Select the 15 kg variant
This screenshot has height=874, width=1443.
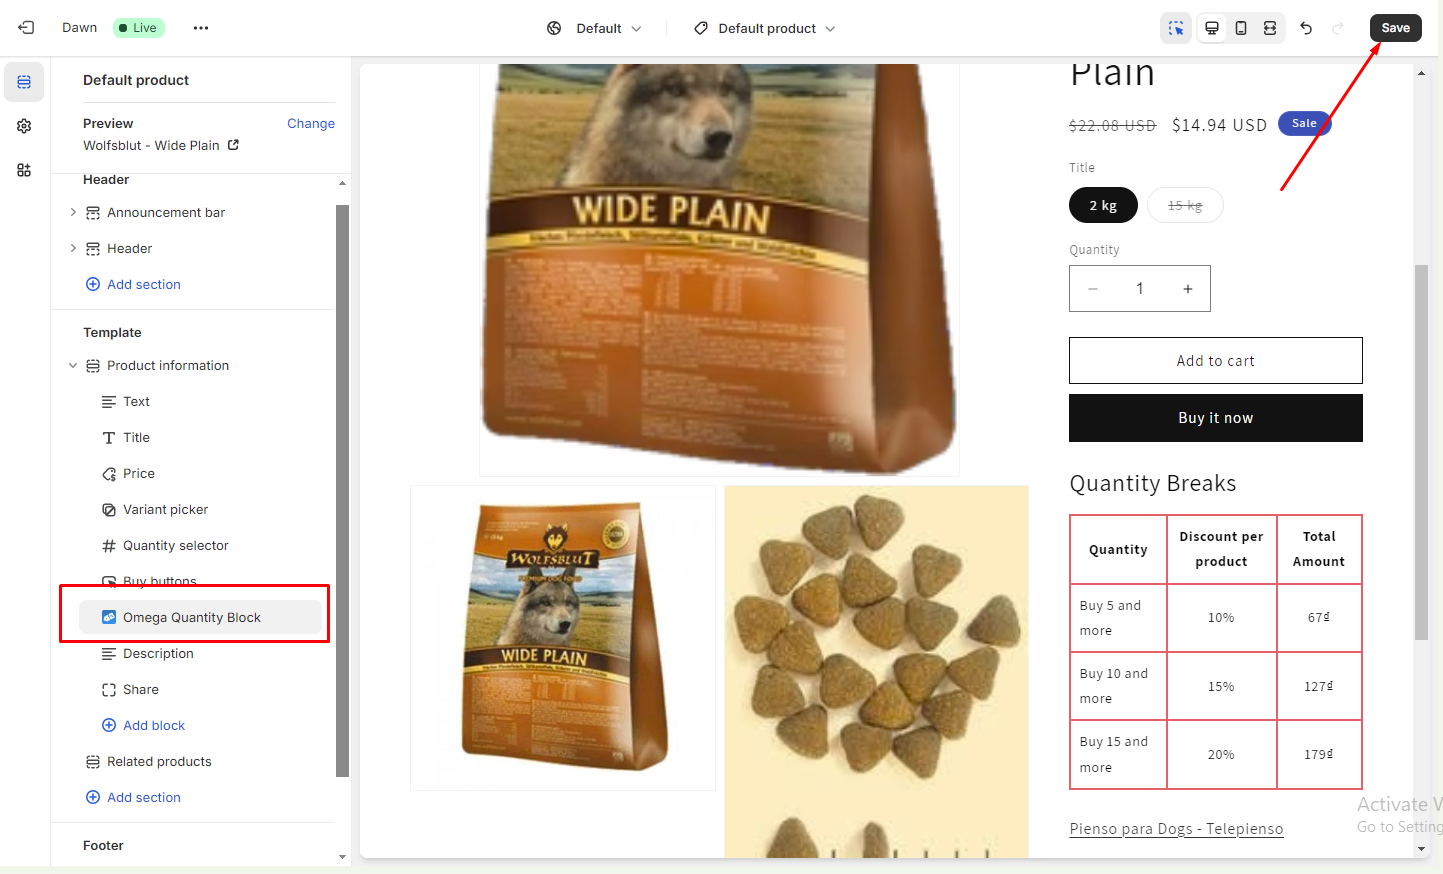pyautogui.click(x=1185, y=205)
